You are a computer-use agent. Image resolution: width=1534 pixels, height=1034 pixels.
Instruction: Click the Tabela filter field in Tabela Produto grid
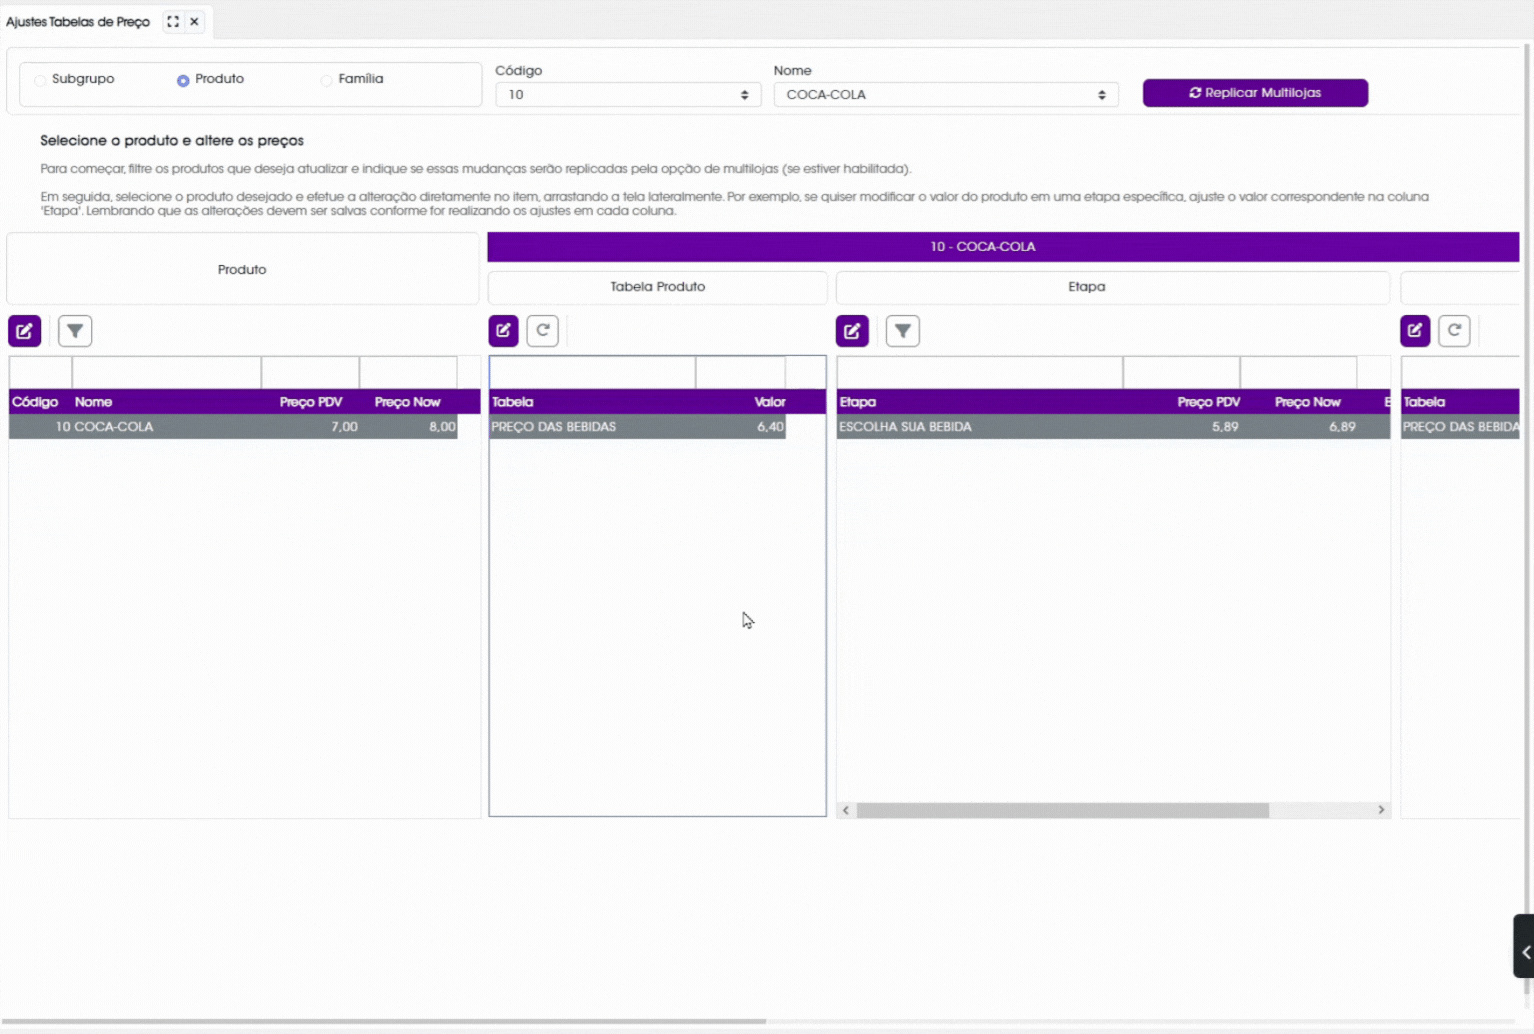[x=592, y=373]
